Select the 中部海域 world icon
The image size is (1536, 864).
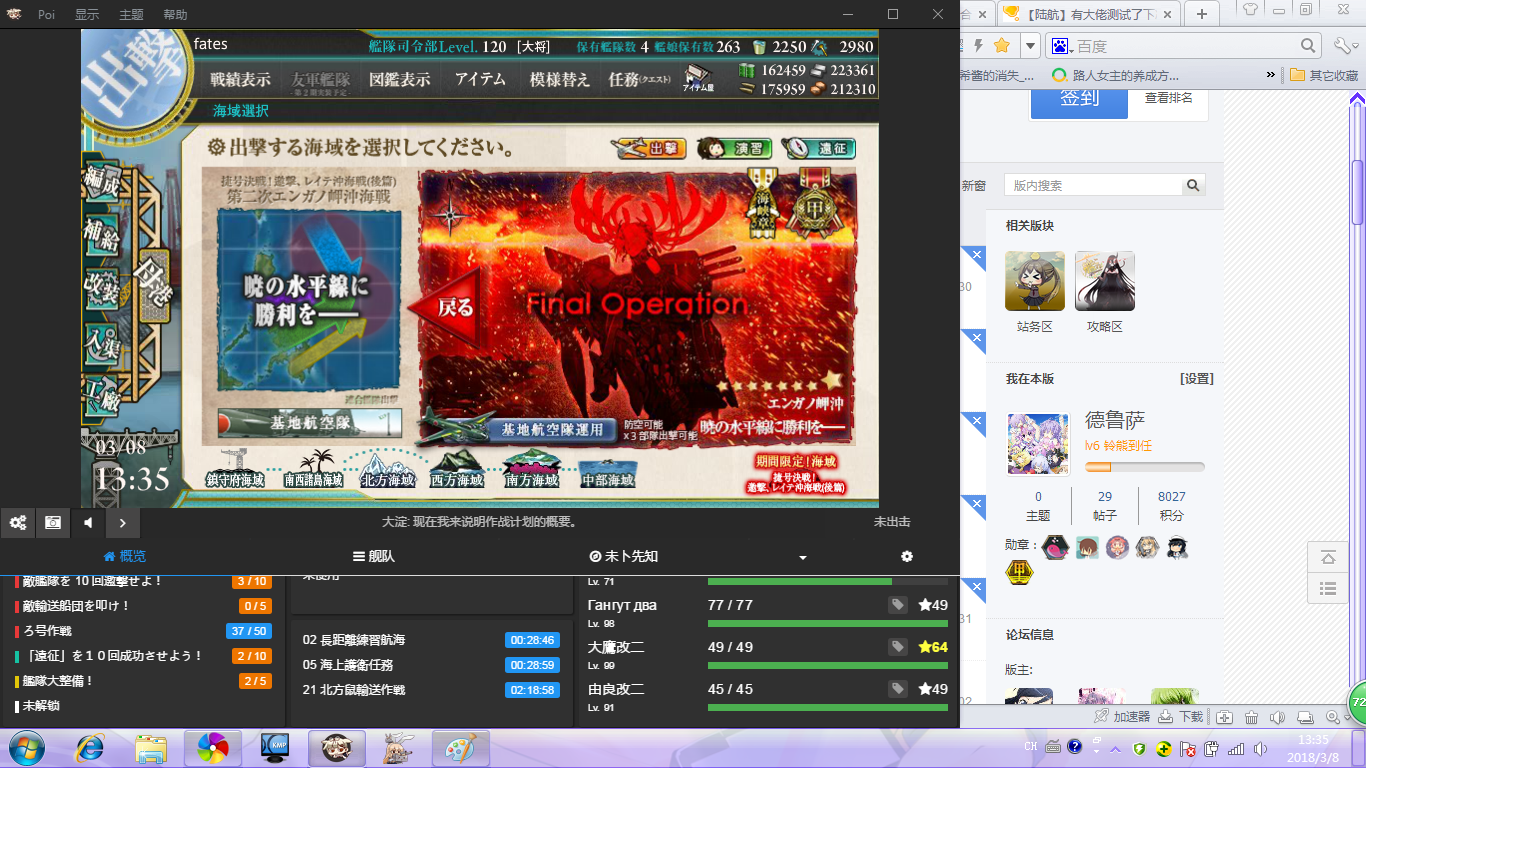tap(608, 472)
